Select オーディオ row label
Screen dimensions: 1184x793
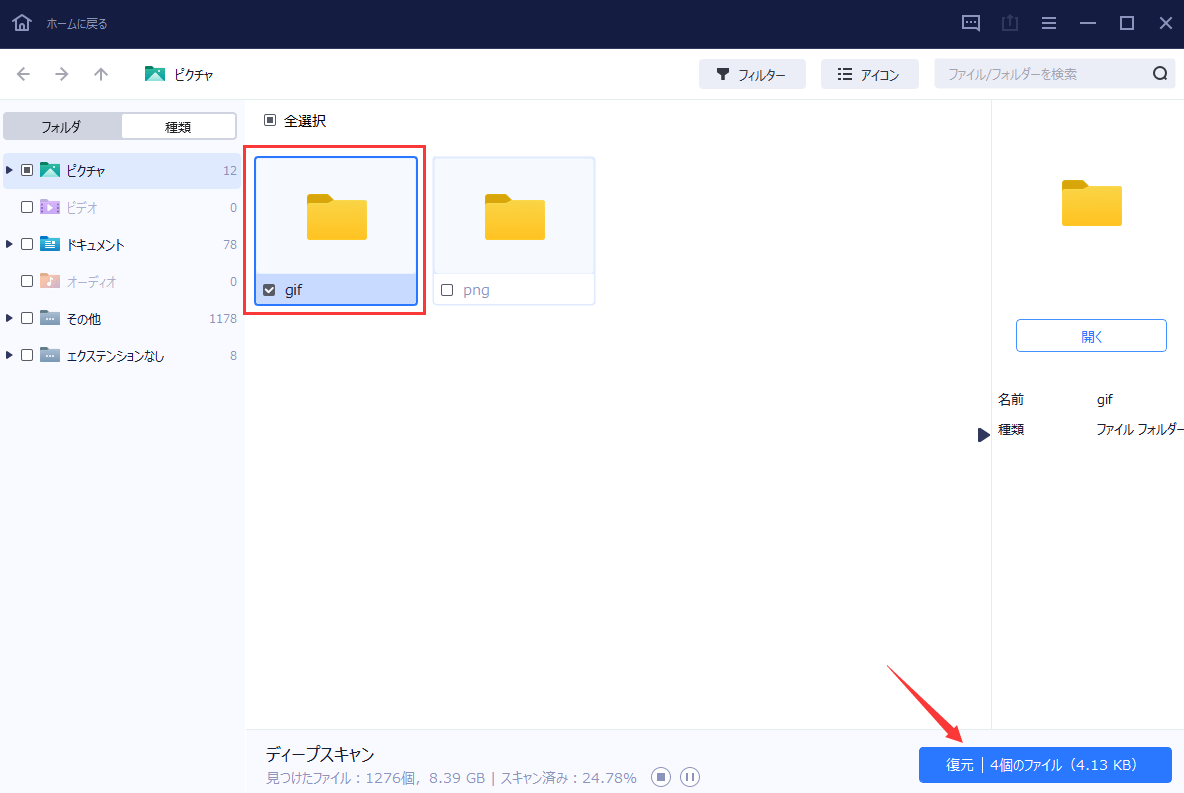[91, 281]
